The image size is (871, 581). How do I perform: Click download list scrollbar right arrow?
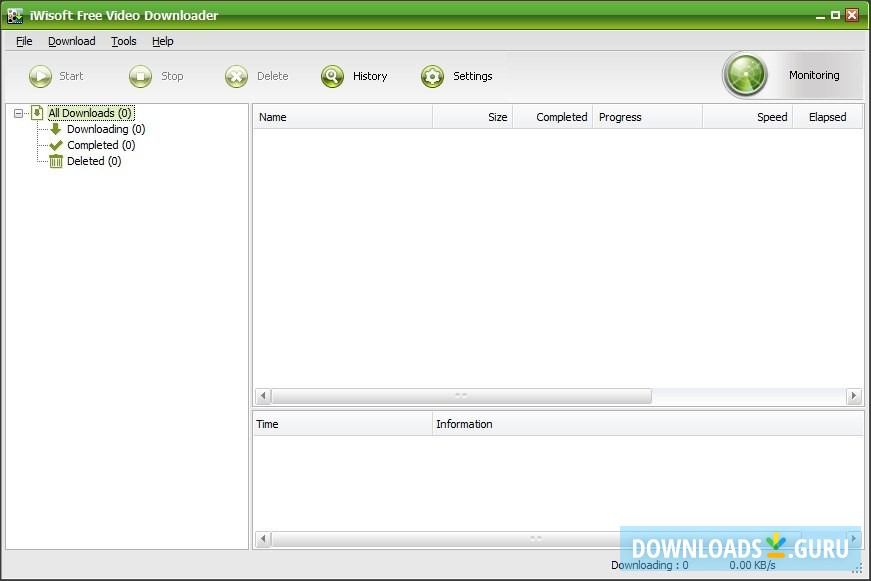click(x=854, y=396)
